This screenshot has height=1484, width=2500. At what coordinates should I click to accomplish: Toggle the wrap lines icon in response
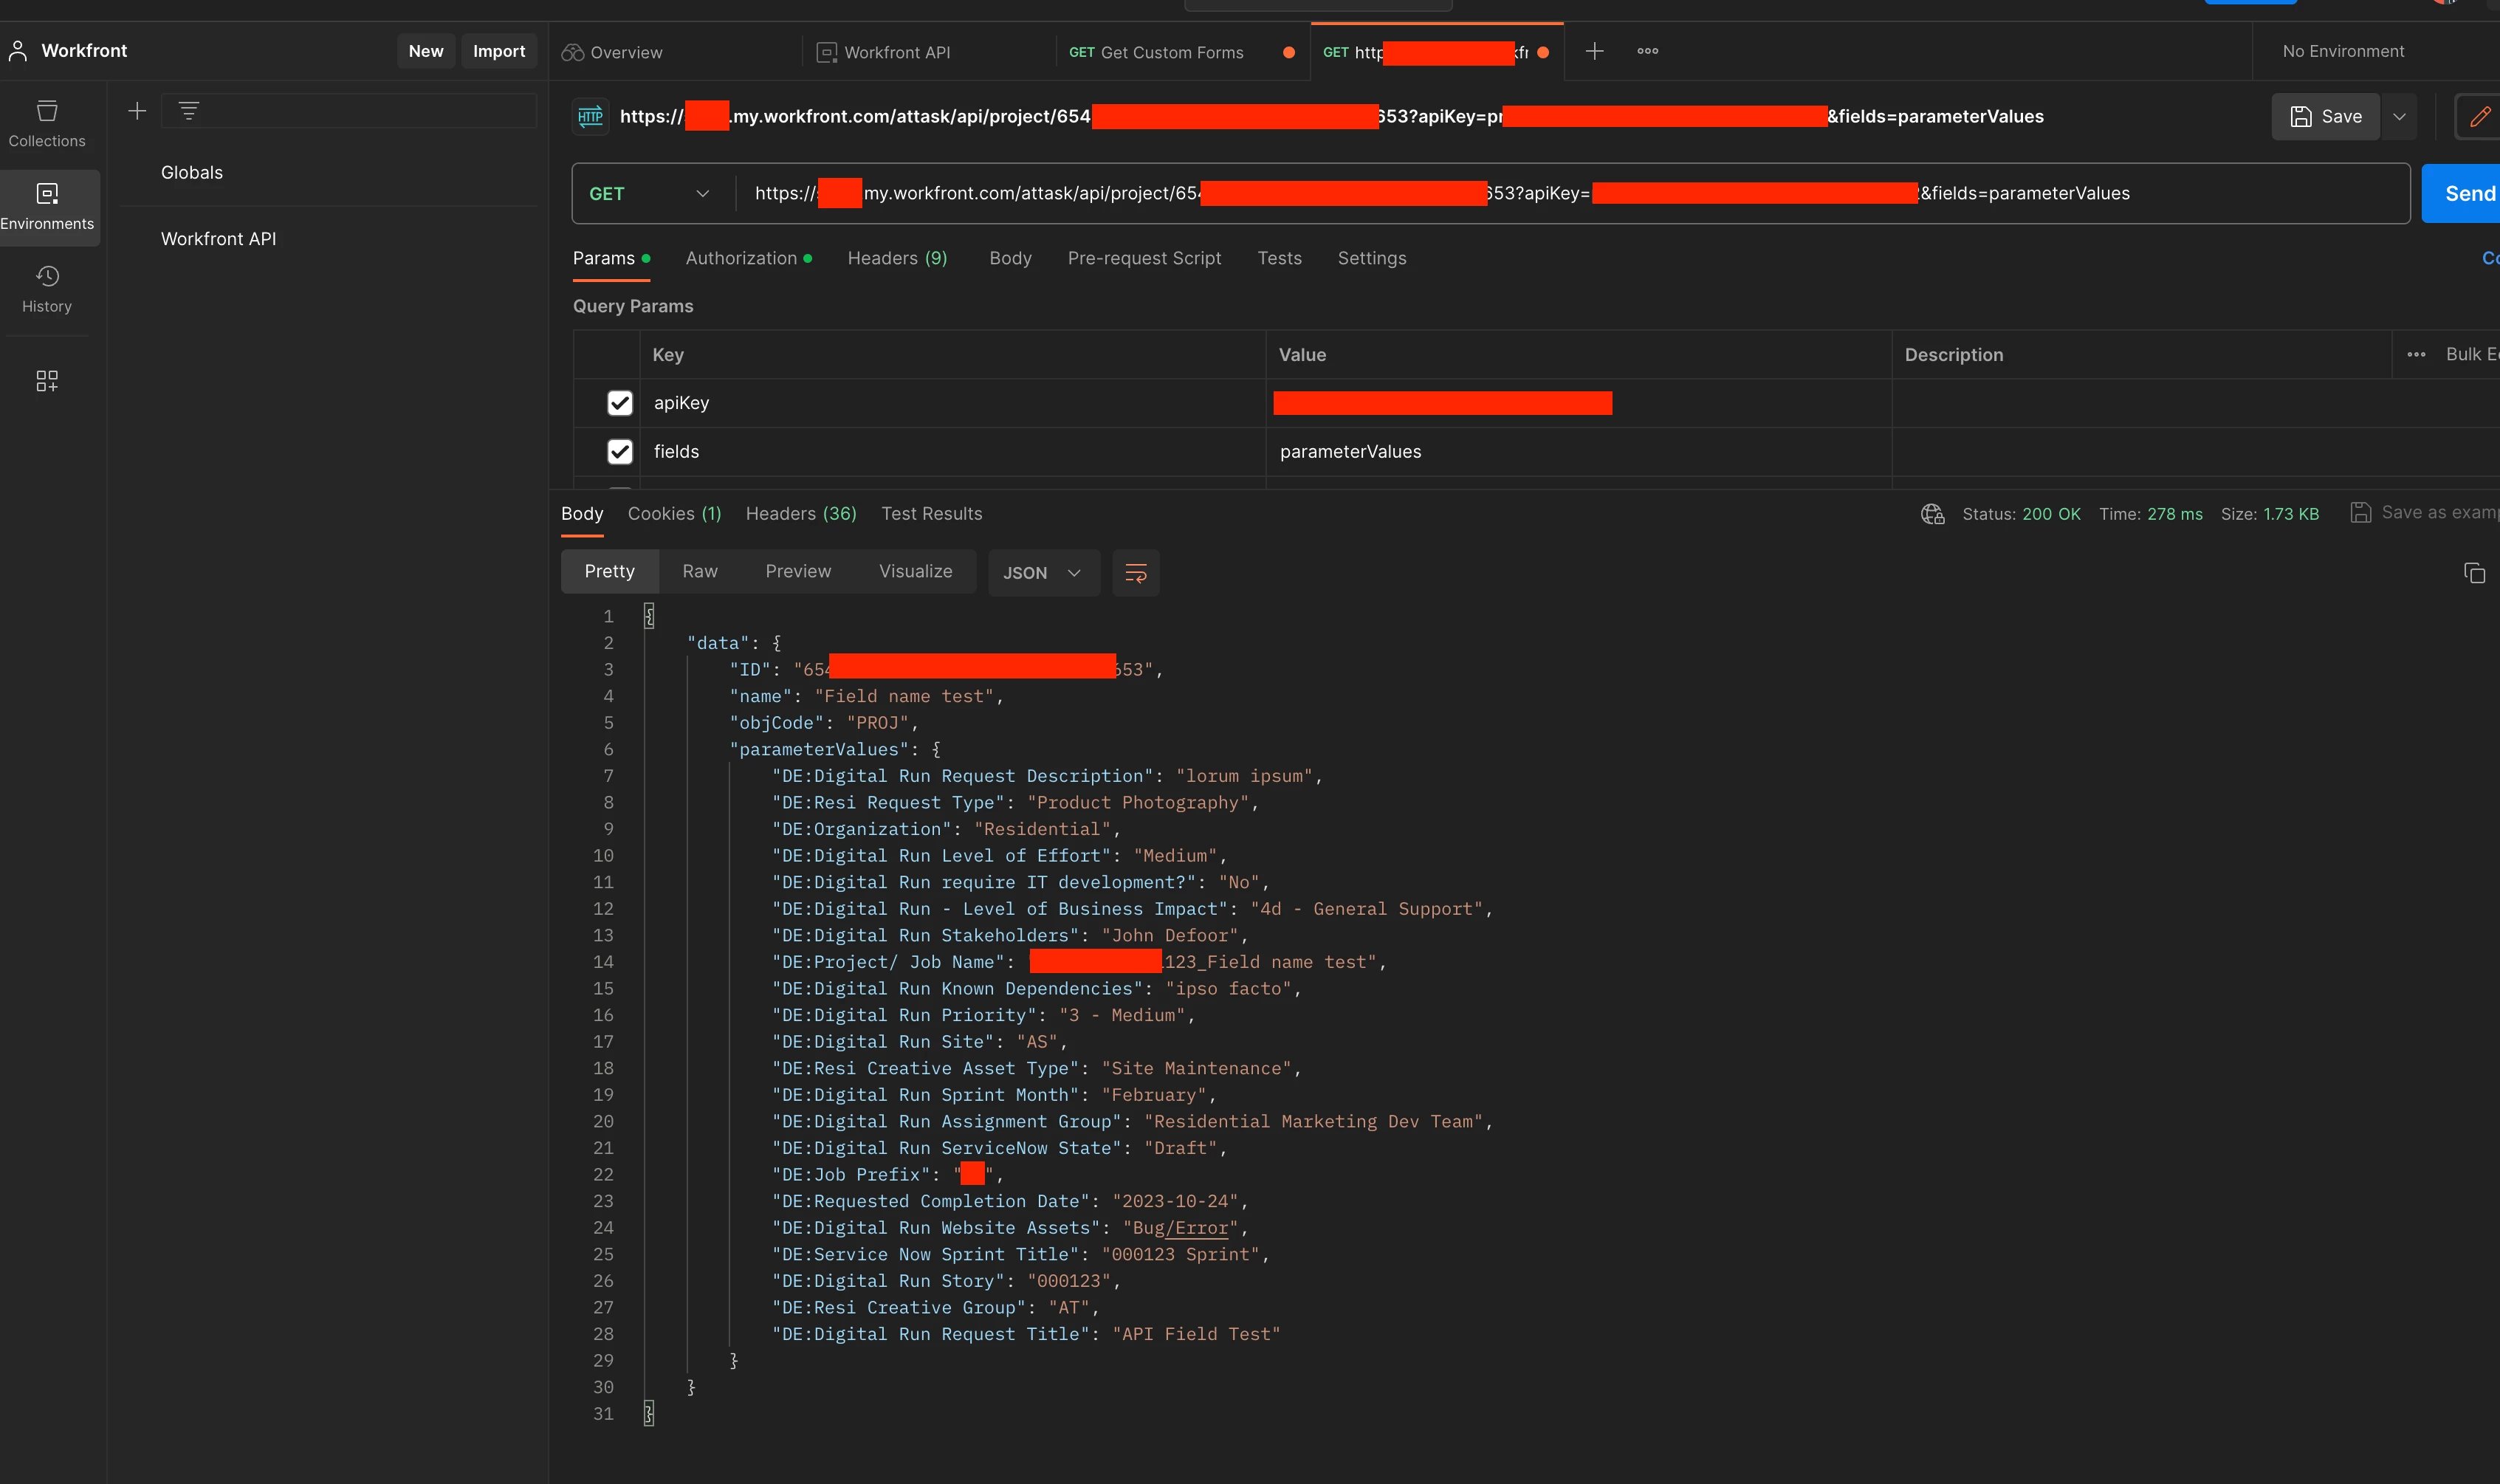(x=1135, y=573)
